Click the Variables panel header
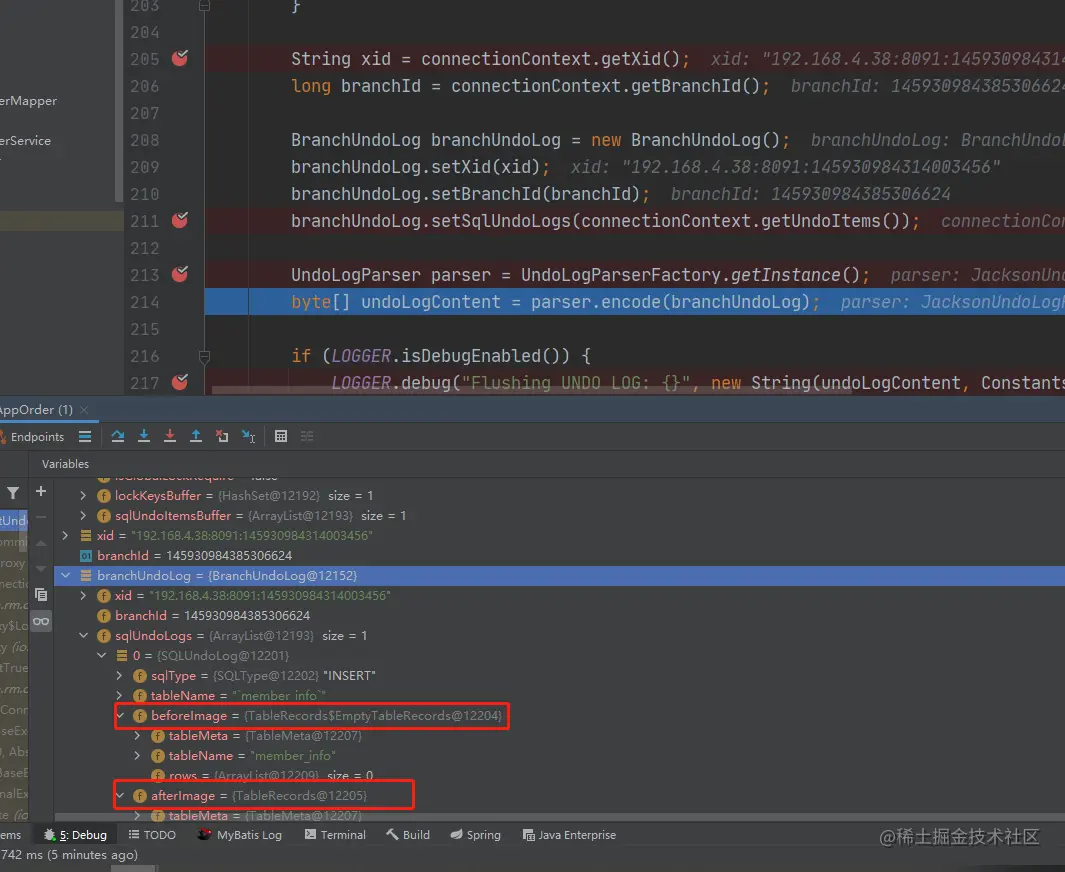Image resolution: width=1065 pixels, height=872 pixels. click(65, 464)
